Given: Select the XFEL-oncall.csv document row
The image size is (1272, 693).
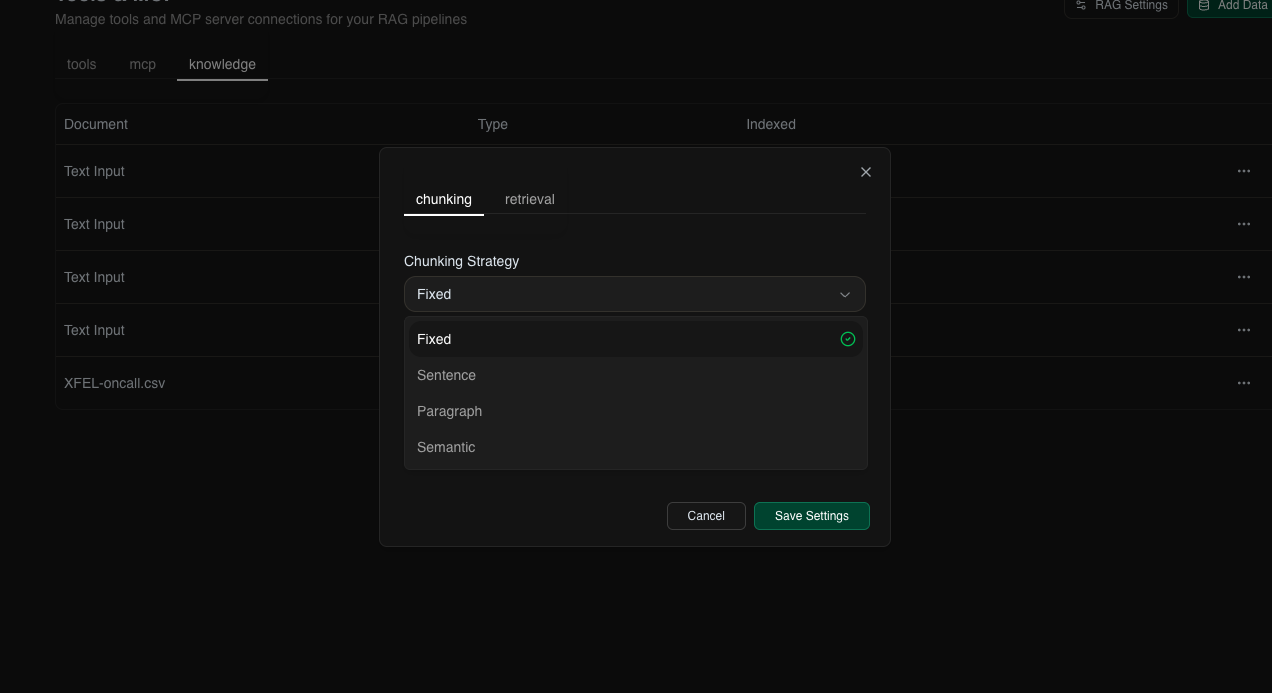Looking at the screenshot, I should (x=114, y=383).
